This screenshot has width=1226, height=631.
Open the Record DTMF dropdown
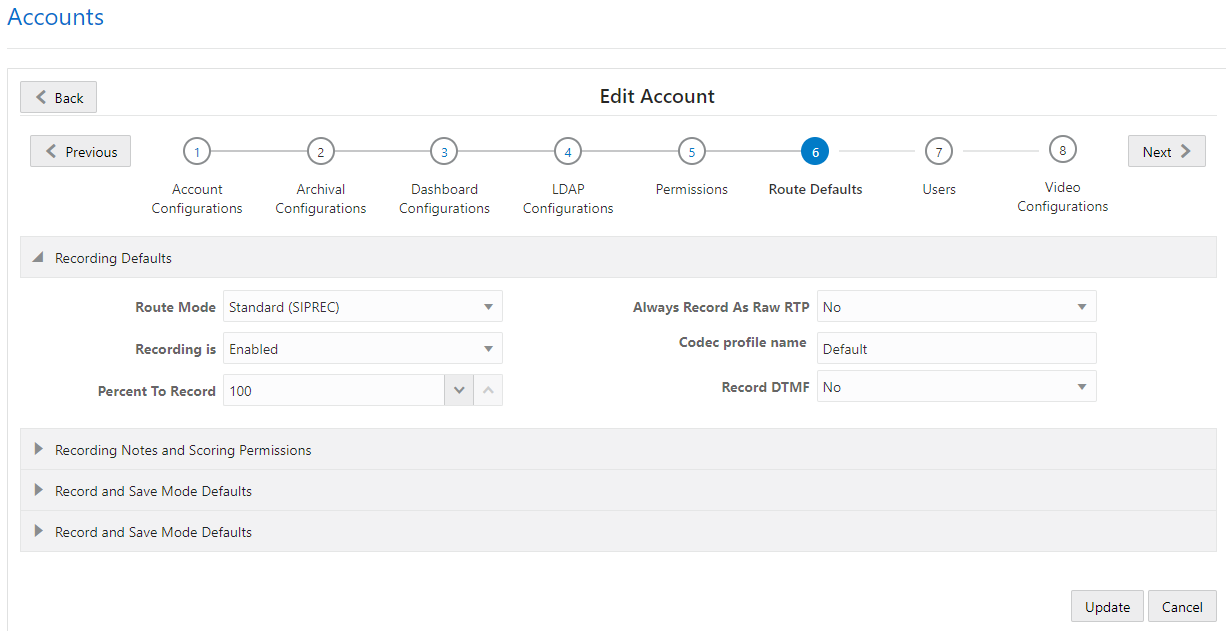(1081, 386)
